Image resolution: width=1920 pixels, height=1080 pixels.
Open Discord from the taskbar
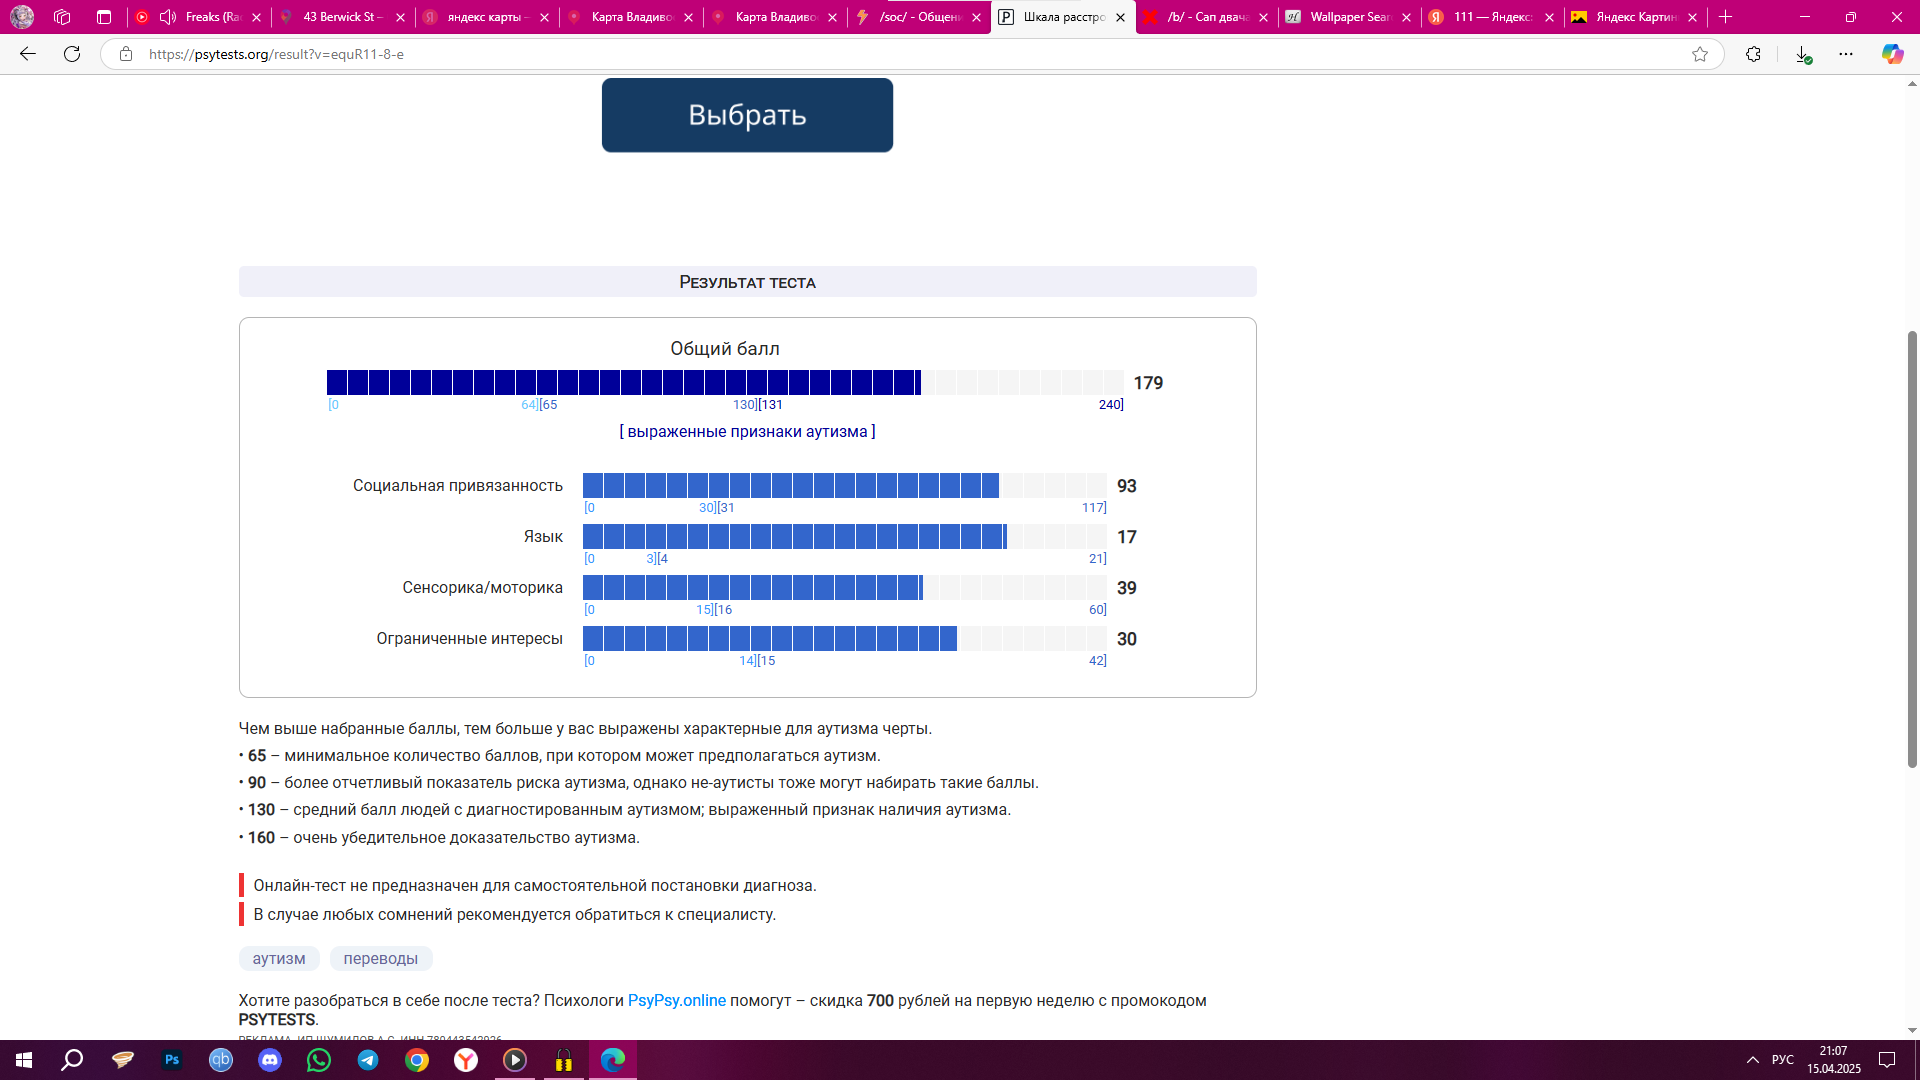click(x=270, y=1060)
